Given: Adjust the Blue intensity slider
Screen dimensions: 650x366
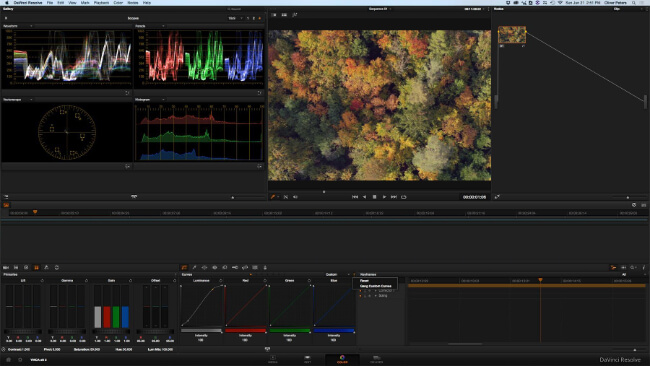Looking at the screenshot, I should pos(334,331).
